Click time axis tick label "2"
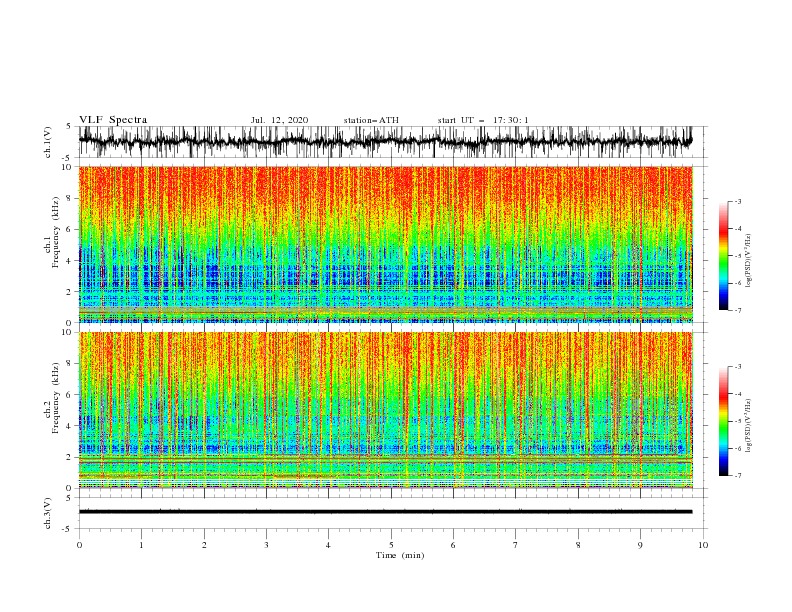Screen dimensions: 792x612 coord(204,545)
